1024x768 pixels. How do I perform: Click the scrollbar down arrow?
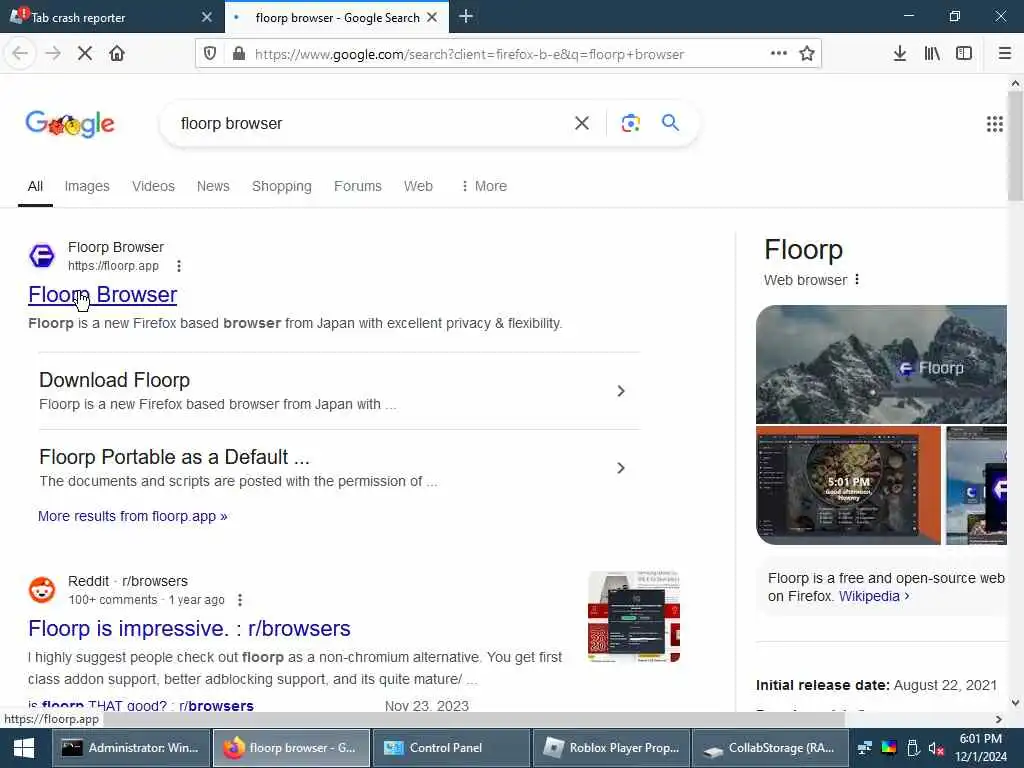(1015, 703)
